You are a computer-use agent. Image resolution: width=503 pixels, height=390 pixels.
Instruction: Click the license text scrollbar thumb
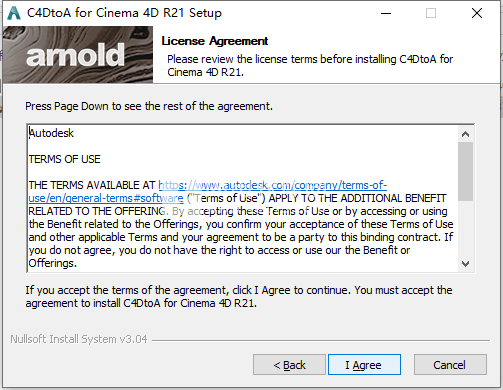(465, 171)
